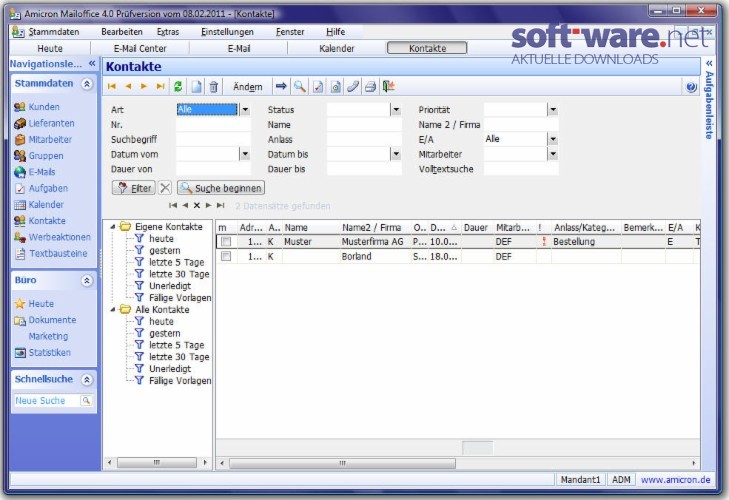Screen dimensions: 729x500
Task: Click the Filter button
Action: [x=134, y=188]
